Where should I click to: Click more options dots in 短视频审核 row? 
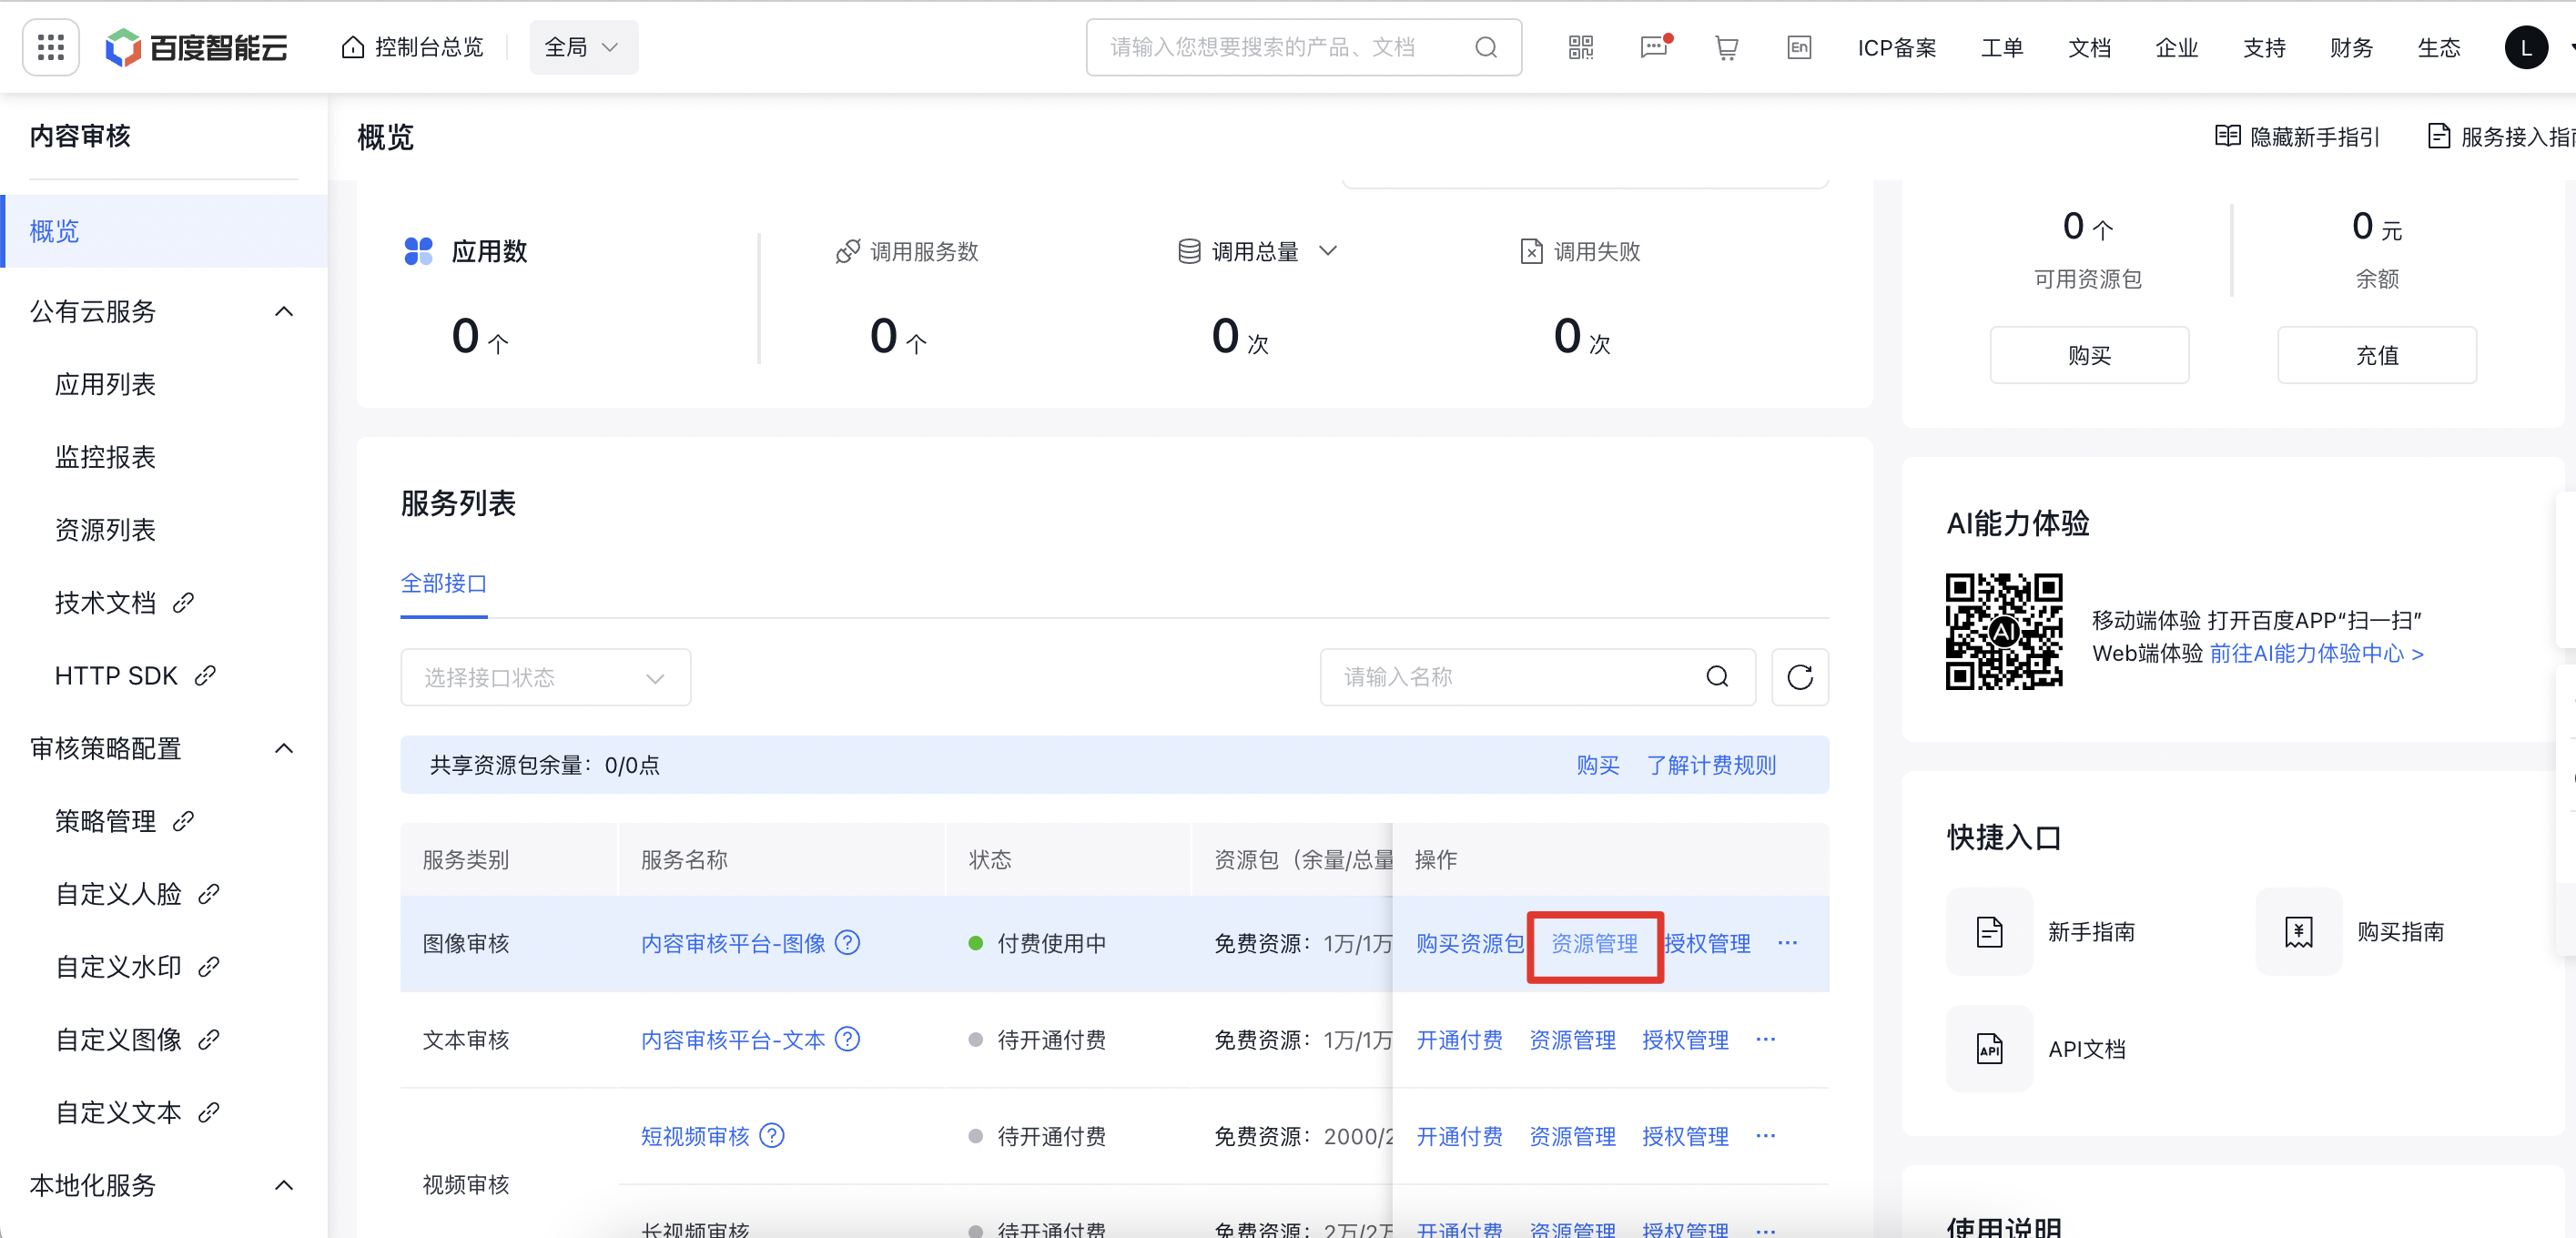(1766, 1136)
